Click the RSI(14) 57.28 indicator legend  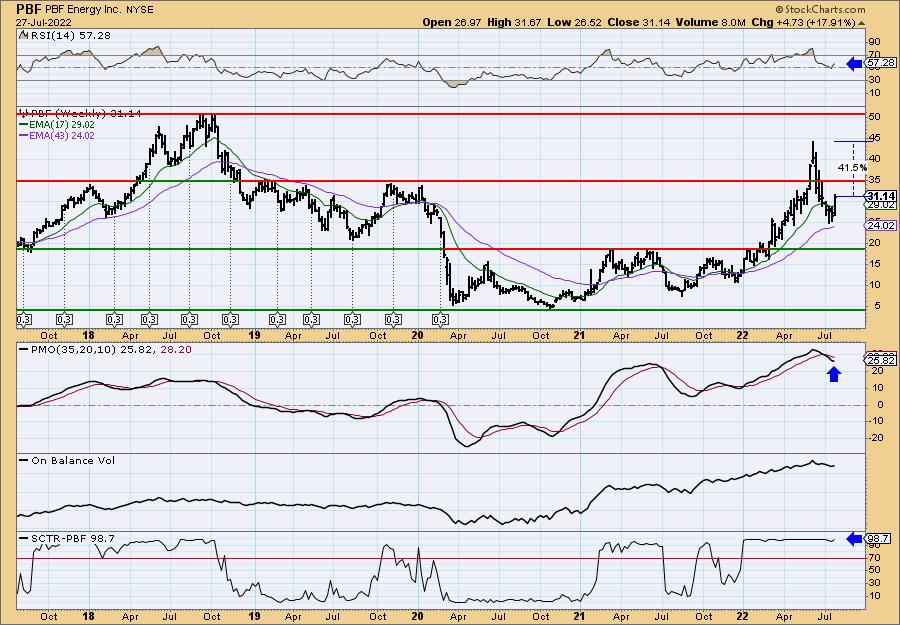click(x=64, y=36)
